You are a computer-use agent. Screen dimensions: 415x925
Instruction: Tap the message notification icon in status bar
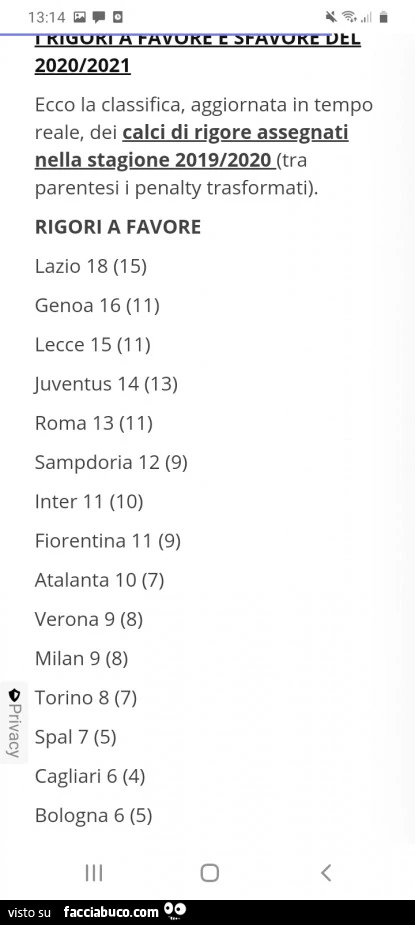tap(99, 18)
